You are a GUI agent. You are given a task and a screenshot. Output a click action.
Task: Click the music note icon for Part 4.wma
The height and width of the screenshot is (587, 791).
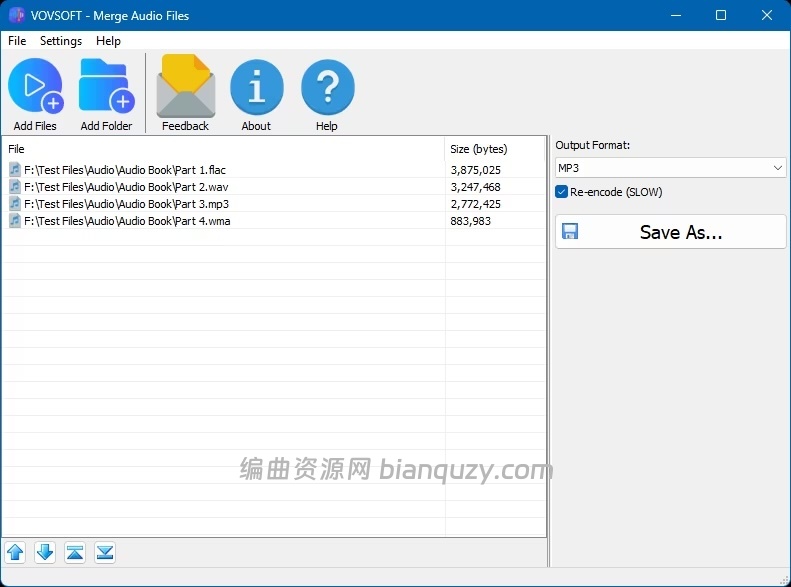[15, 221]
